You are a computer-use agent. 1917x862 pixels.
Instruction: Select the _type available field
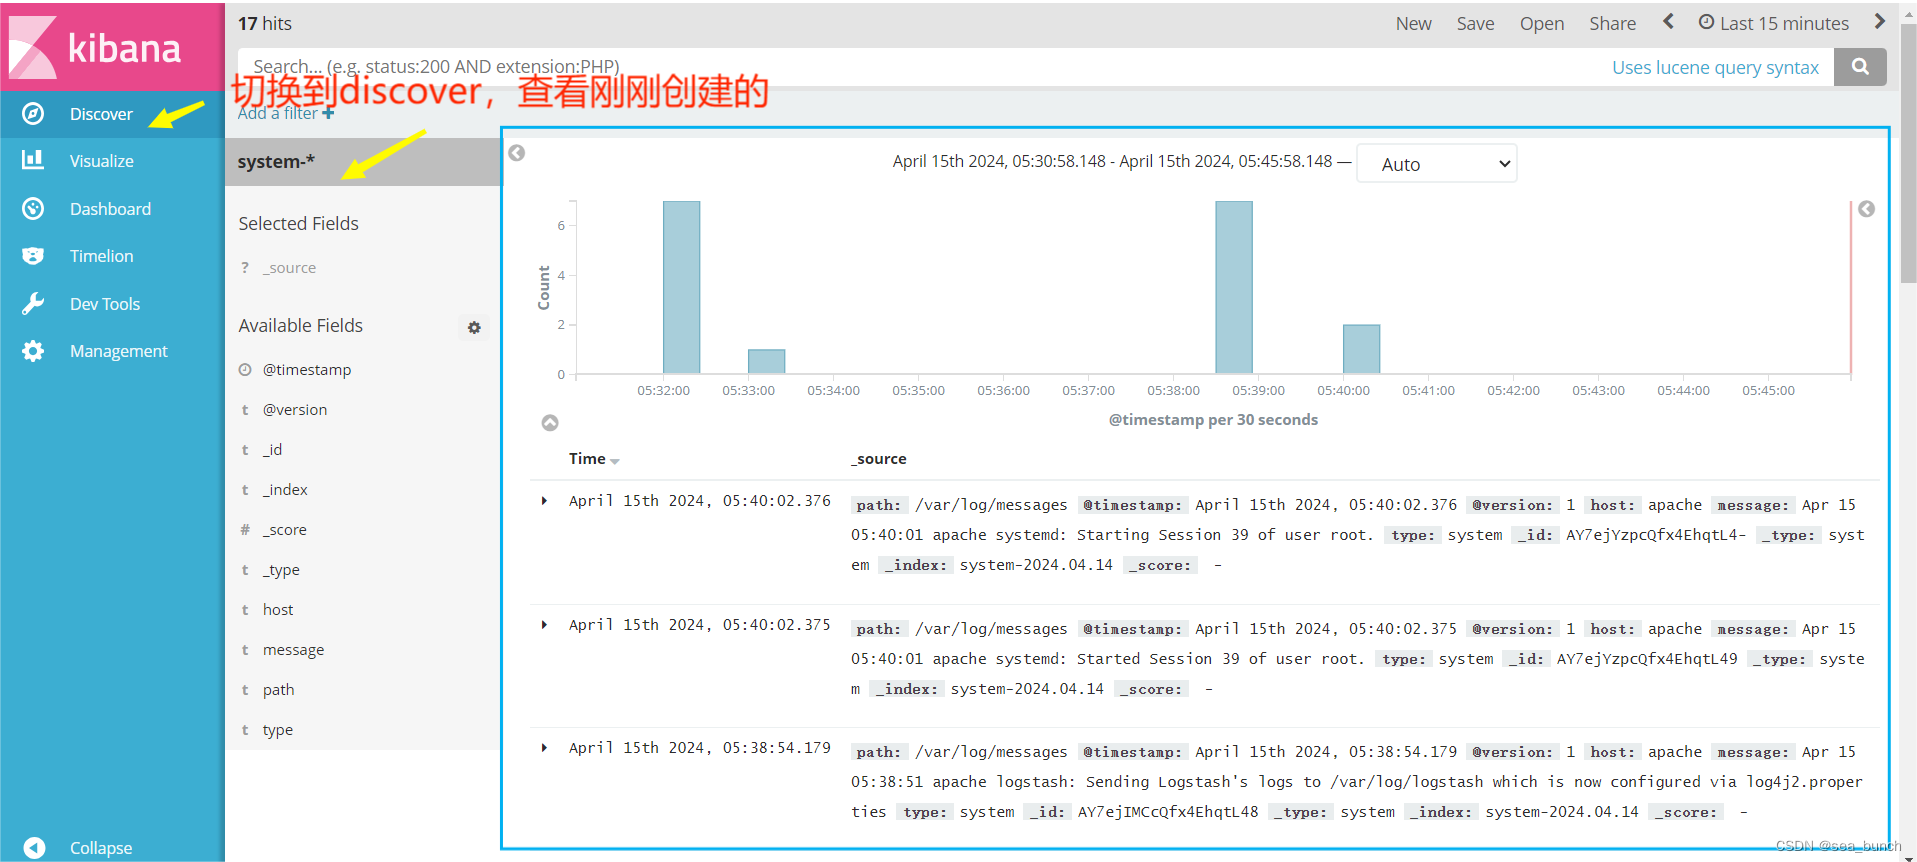pyautogui.click(x=281, y=570)
